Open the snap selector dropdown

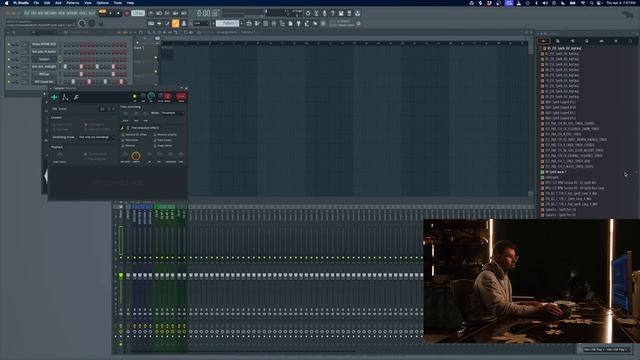(201, 23)
